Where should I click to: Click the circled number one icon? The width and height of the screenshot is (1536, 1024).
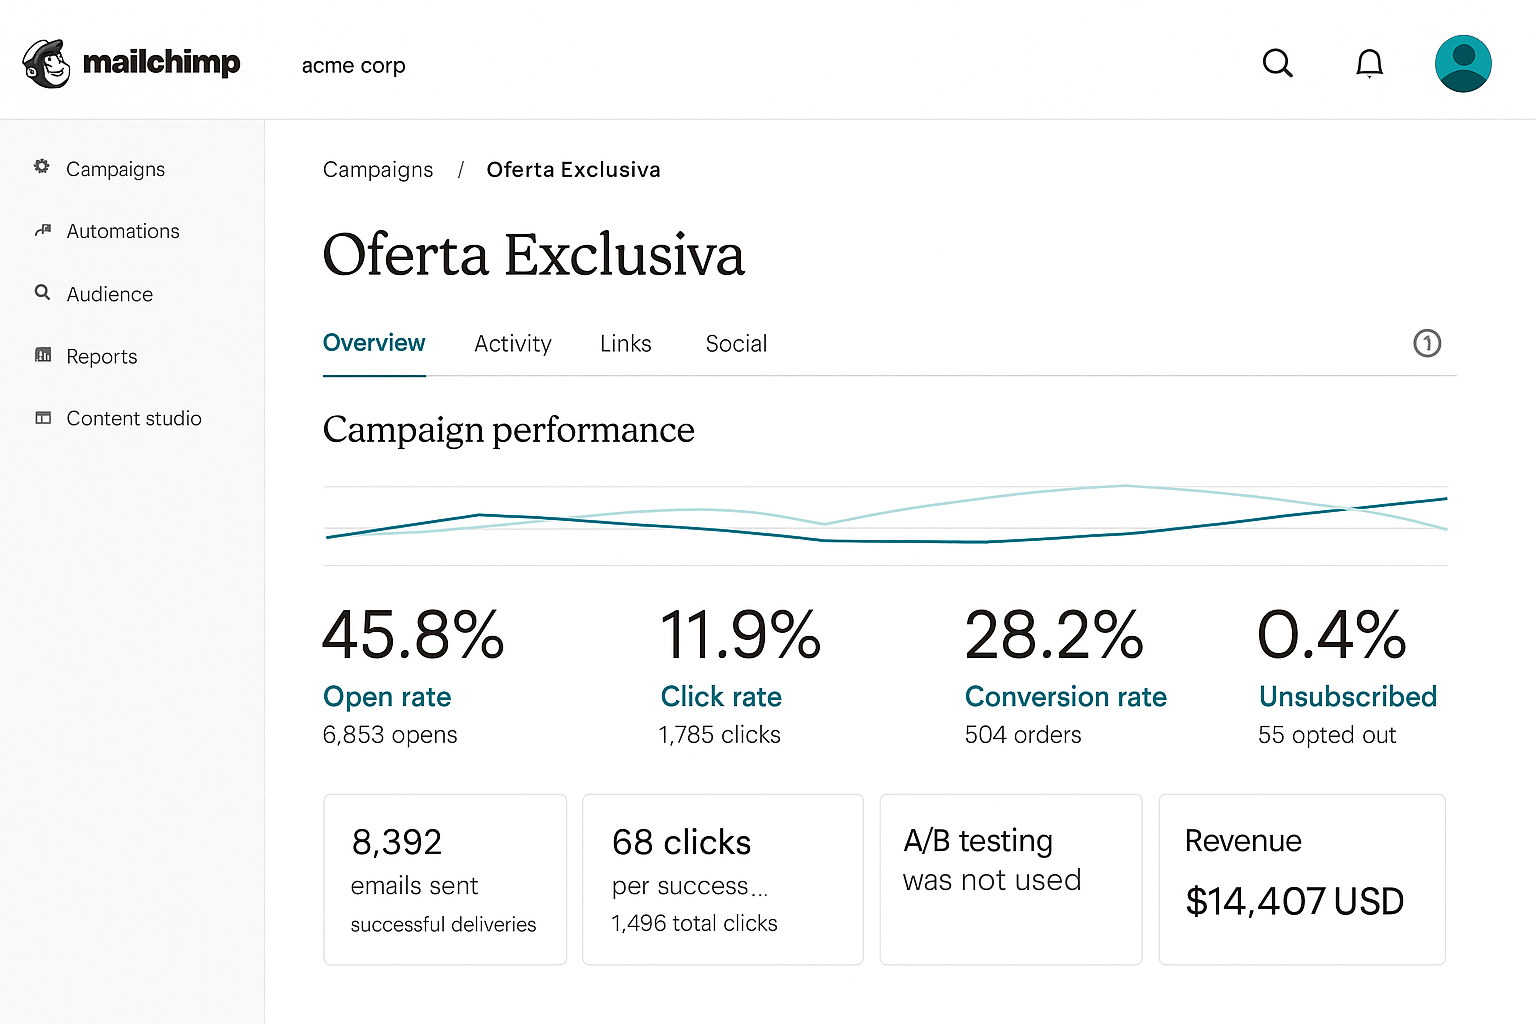tap(1426, 343)
